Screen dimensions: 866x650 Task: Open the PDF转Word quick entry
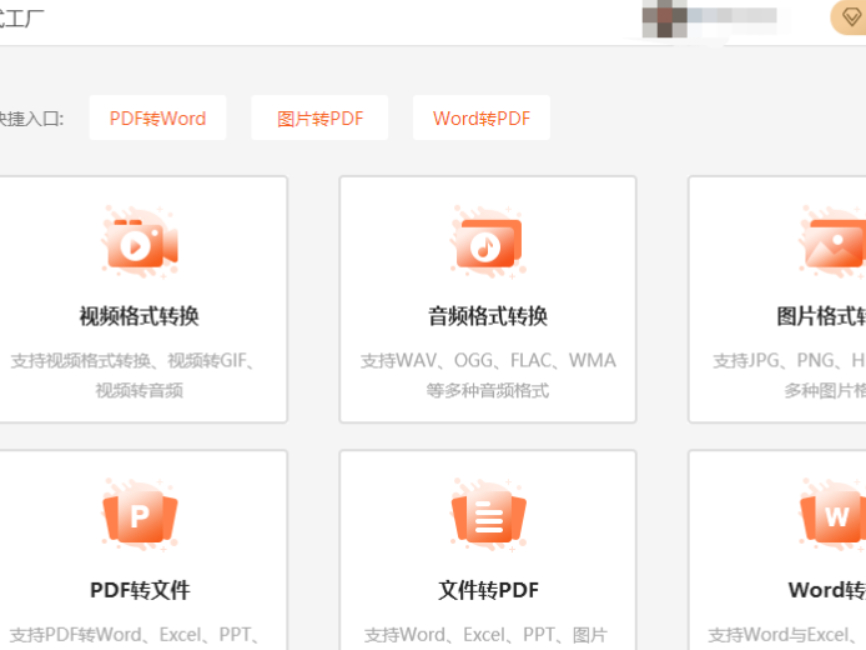(x=157, y=118)
